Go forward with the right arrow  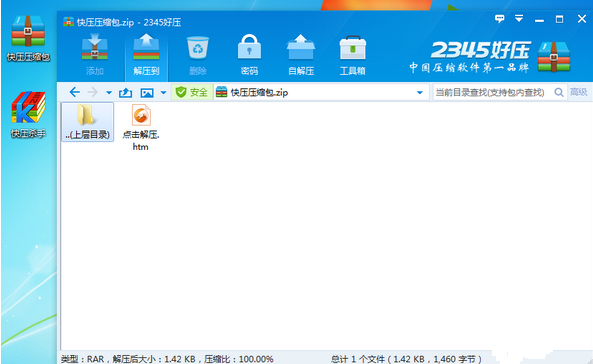pos(92,92)
